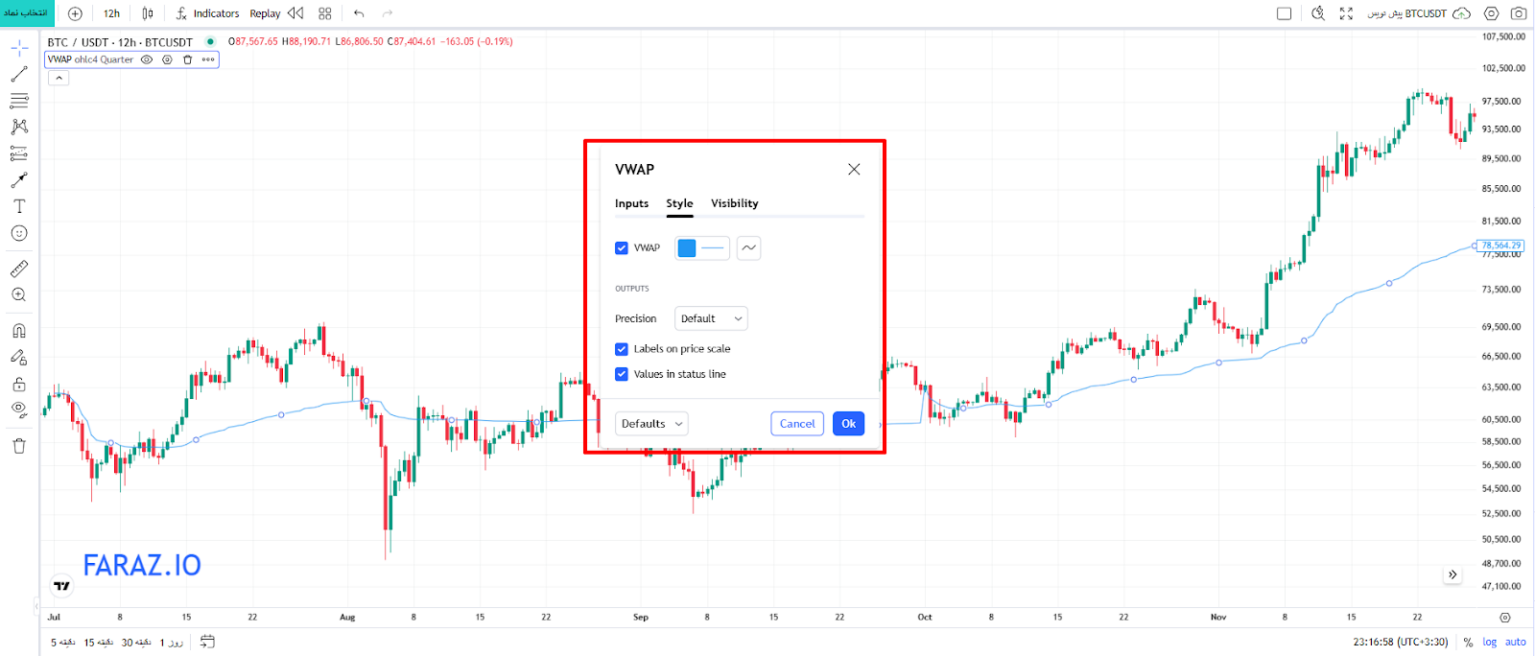Viewport: 1535px width, 656px height.
Task: Select the trend line drawing tool
Action: point(19,74)
